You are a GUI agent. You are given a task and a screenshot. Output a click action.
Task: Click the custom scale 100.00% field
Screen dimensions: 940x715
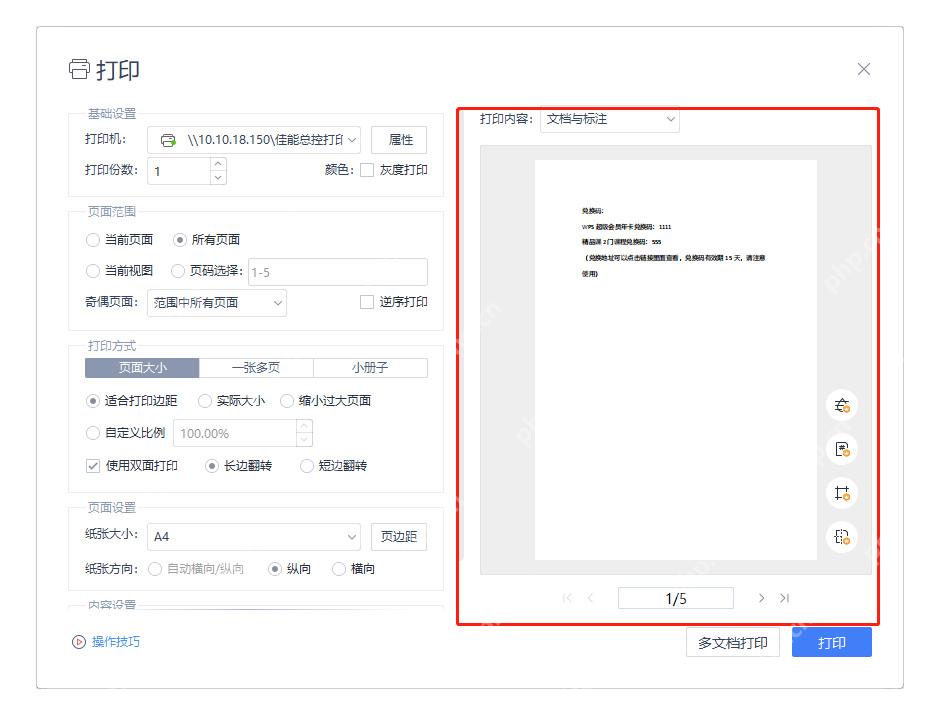[x=235, y=433]
